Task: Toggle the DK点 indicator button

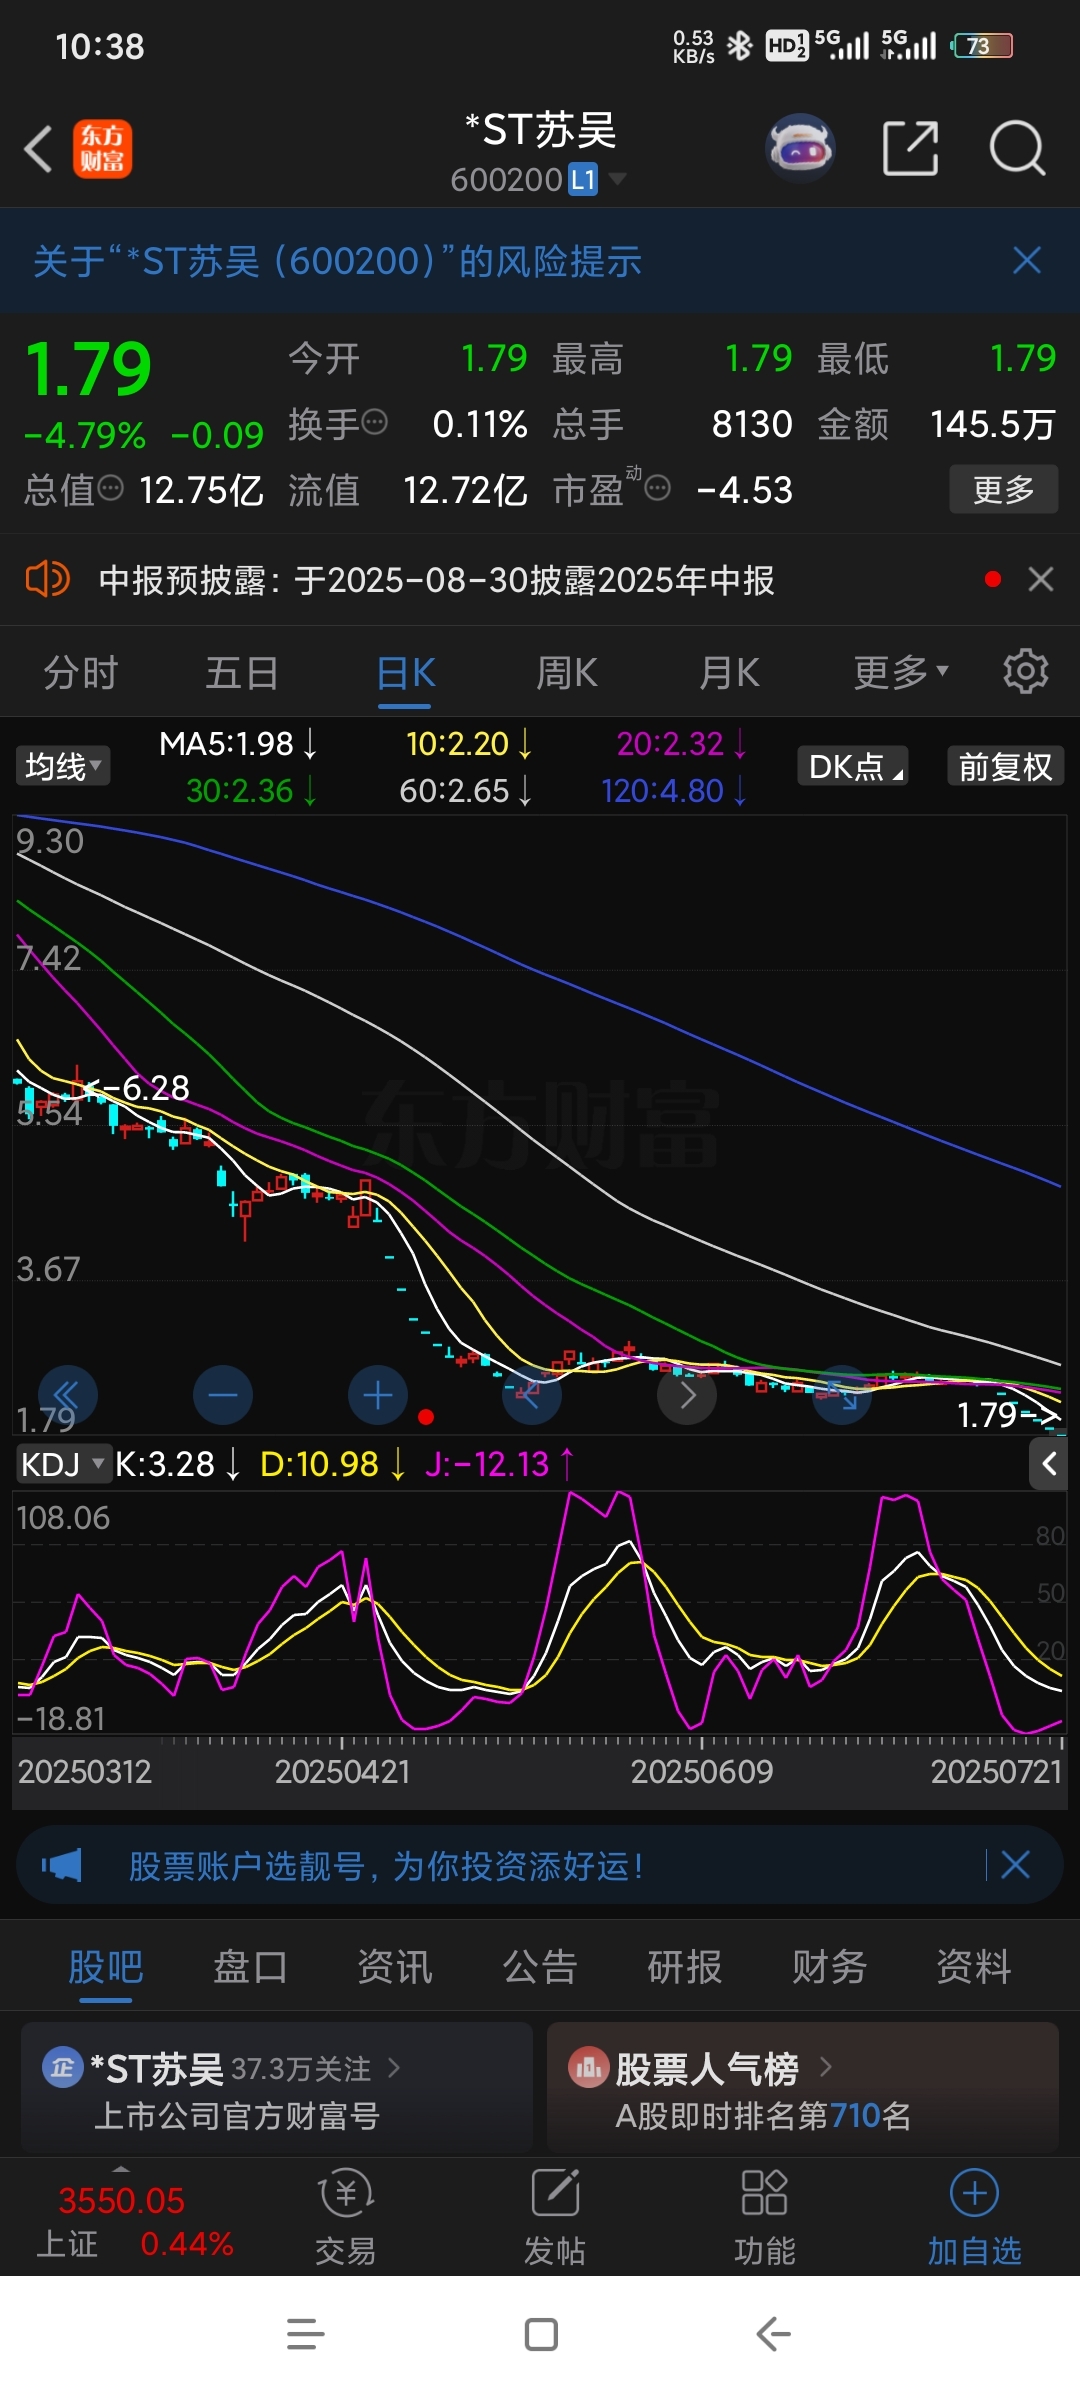Action: 853,766
